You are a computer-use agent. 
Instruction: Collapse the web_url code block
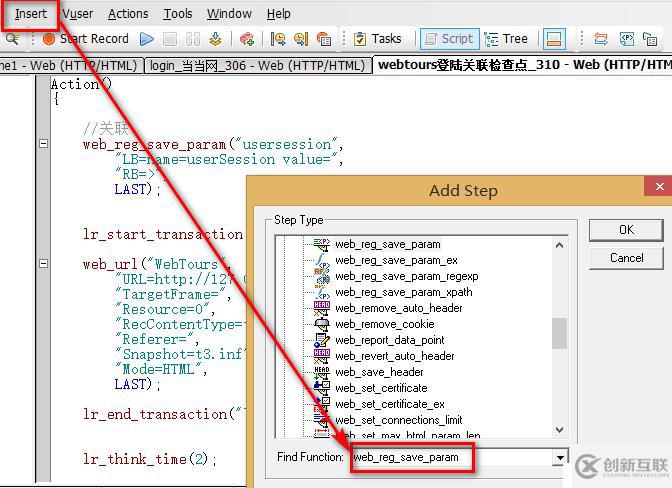(43, 264)
